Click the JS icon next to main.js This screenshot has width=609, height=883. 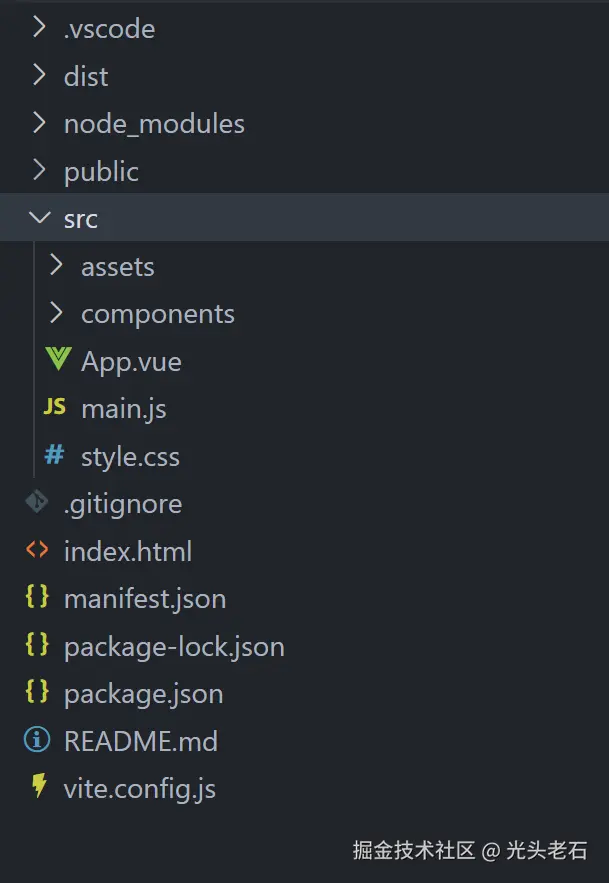pyautogui.click(x=56, y=408)
